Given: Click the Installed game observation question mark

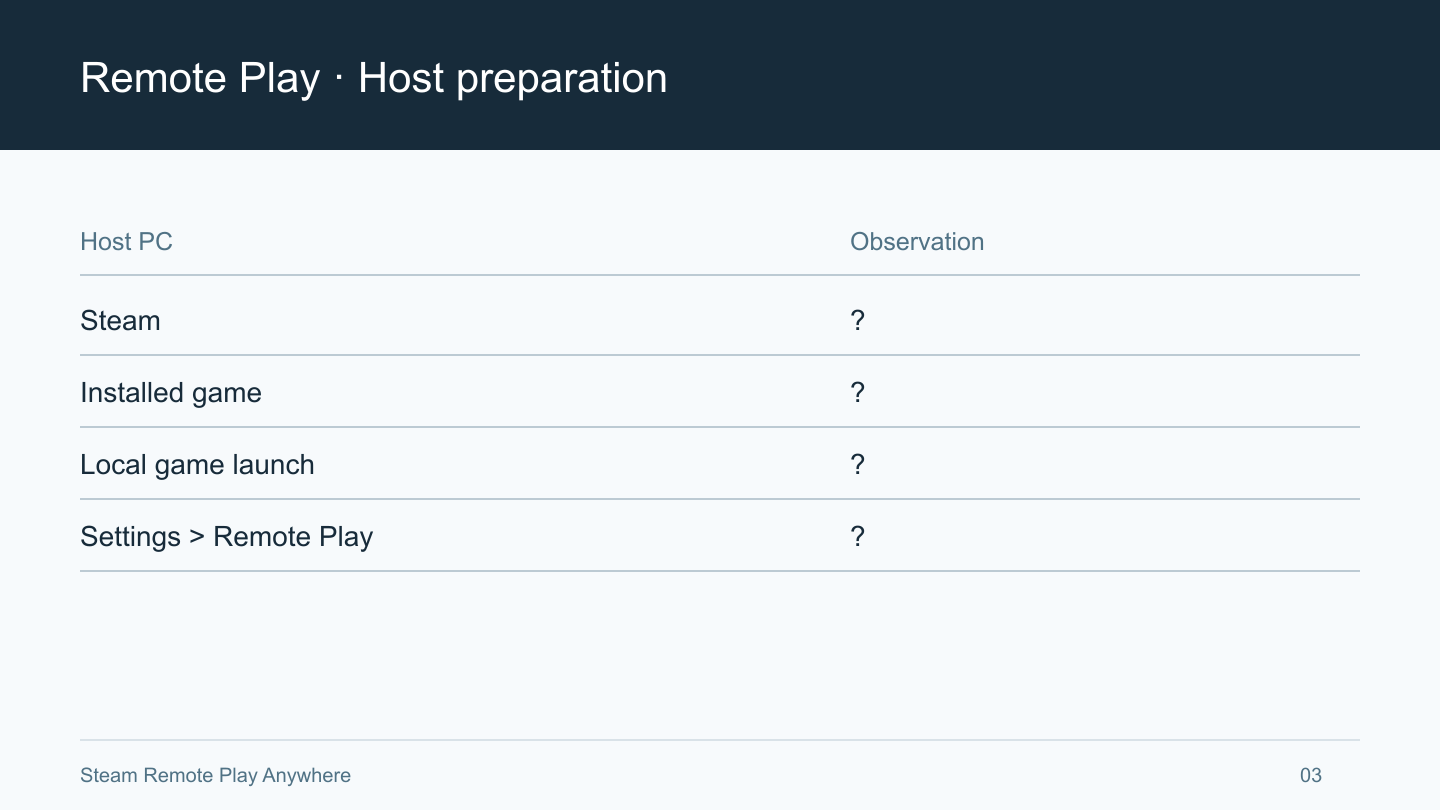Looking at the screenshot, I should [857, 393].
